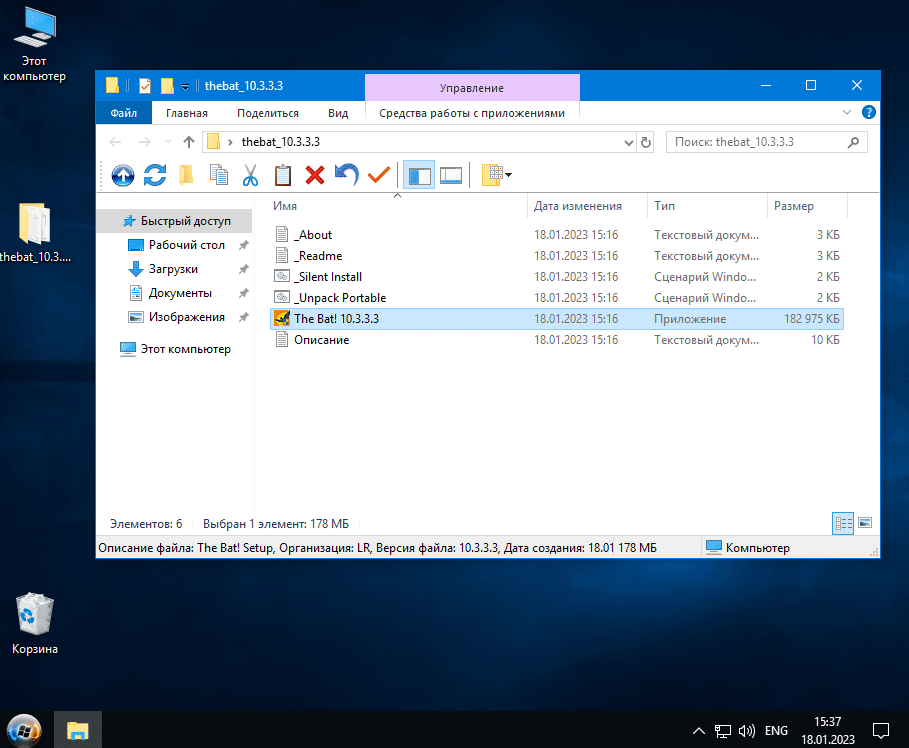Sort by the Размер column header
The width and height of the screenshot is (909, 748).
click(x=808, y=206)
